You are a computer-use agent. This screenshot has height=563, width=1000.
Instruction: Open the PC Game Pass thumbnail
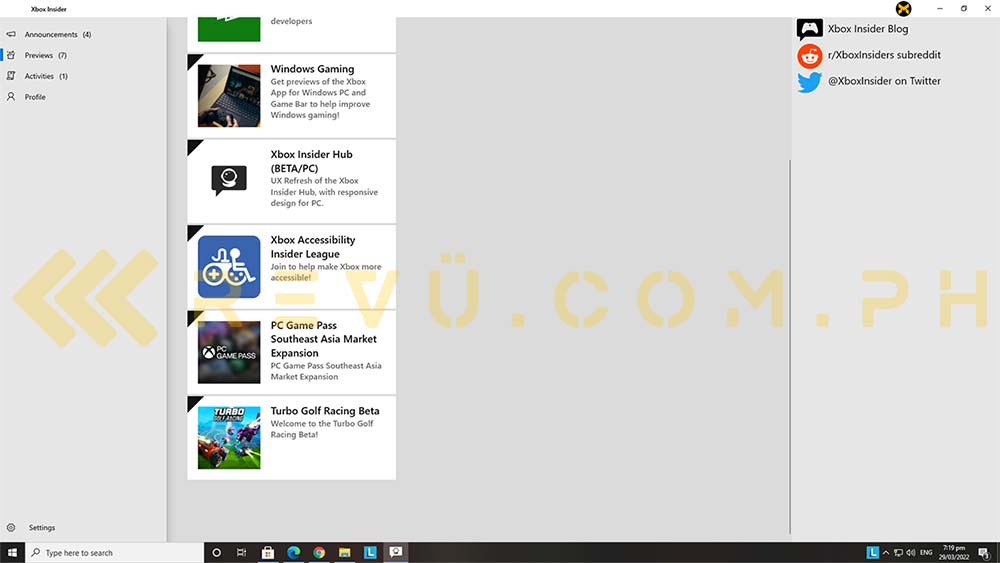[x=229, y=352]
